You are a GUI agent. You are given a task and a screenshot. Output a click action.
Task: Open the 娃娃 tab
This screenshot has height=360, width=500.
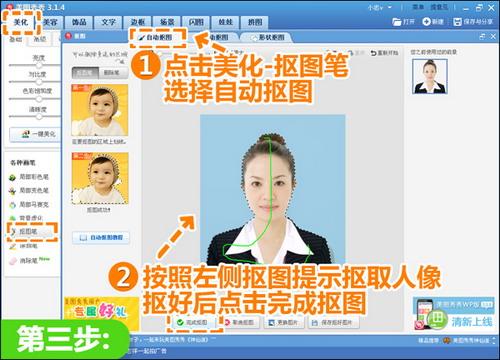pyautogui.click(x=225, y=22)
